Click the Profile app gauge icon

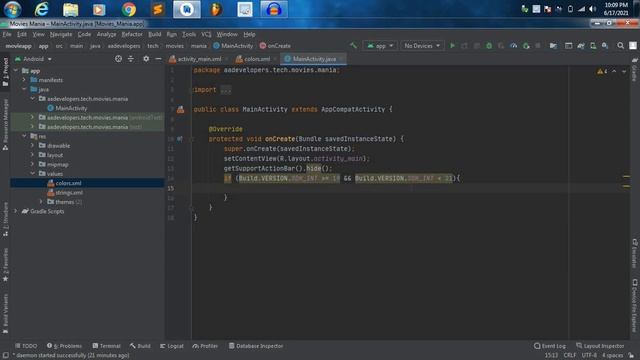(513, 46)
